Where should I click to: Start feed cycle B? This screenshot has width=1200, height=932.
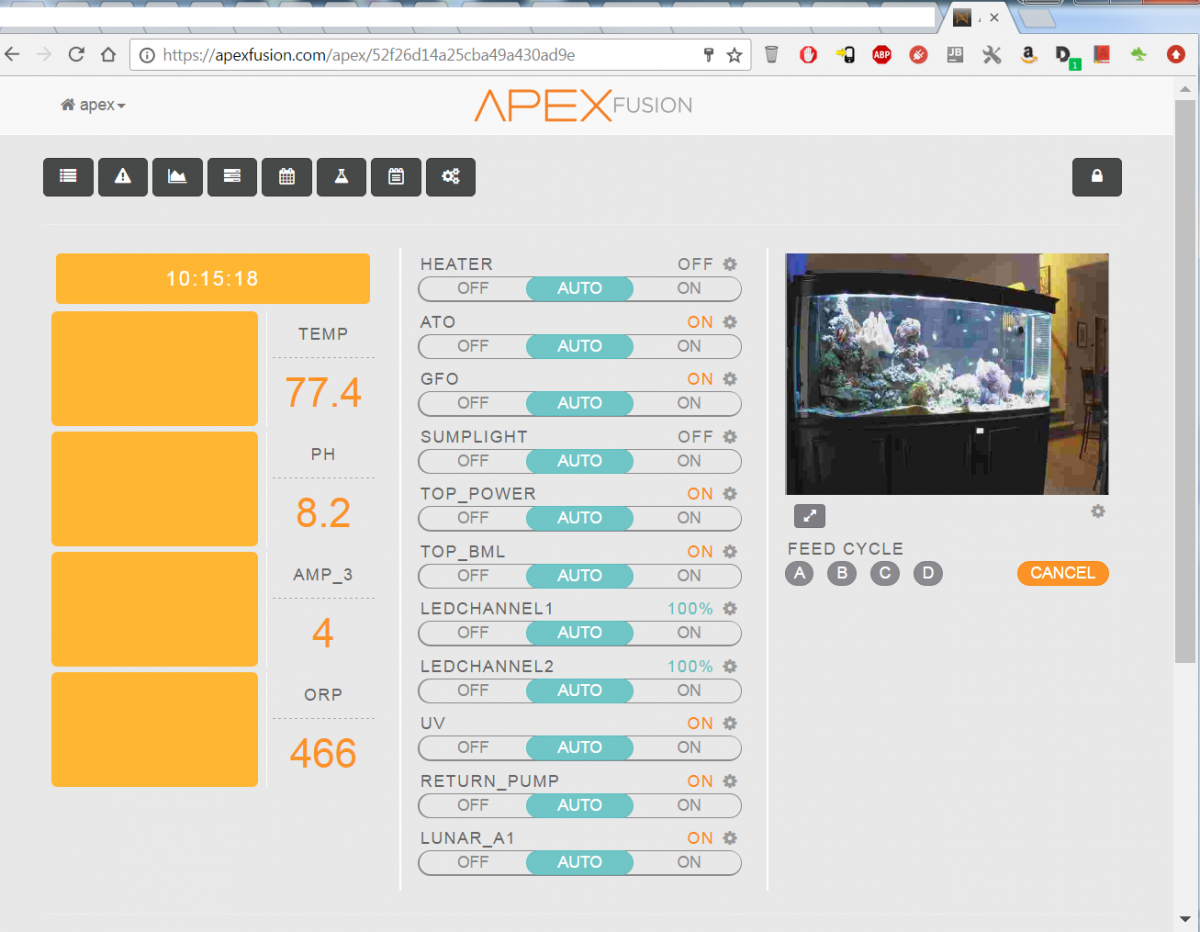pos(842,573)
